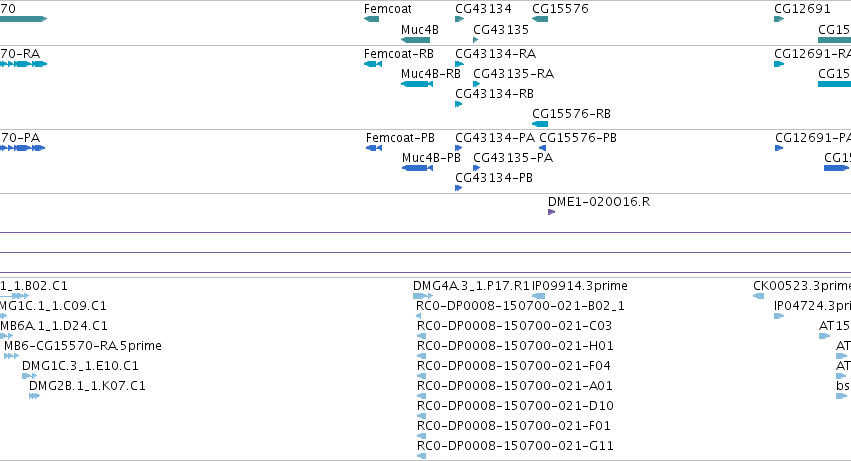Click EST RC0-DP0008-150700-021-B02_1

pos(520,306)
